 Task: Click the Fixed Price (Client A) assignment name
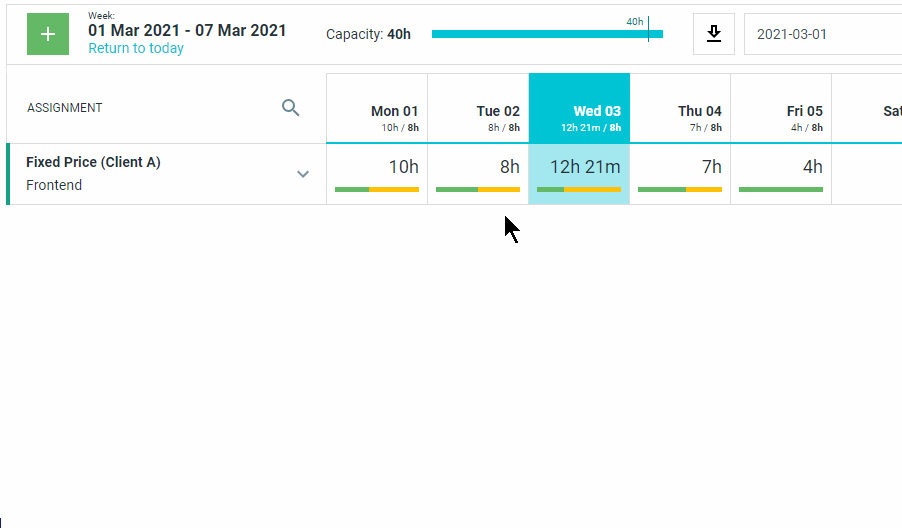click(x=93, y=162)
